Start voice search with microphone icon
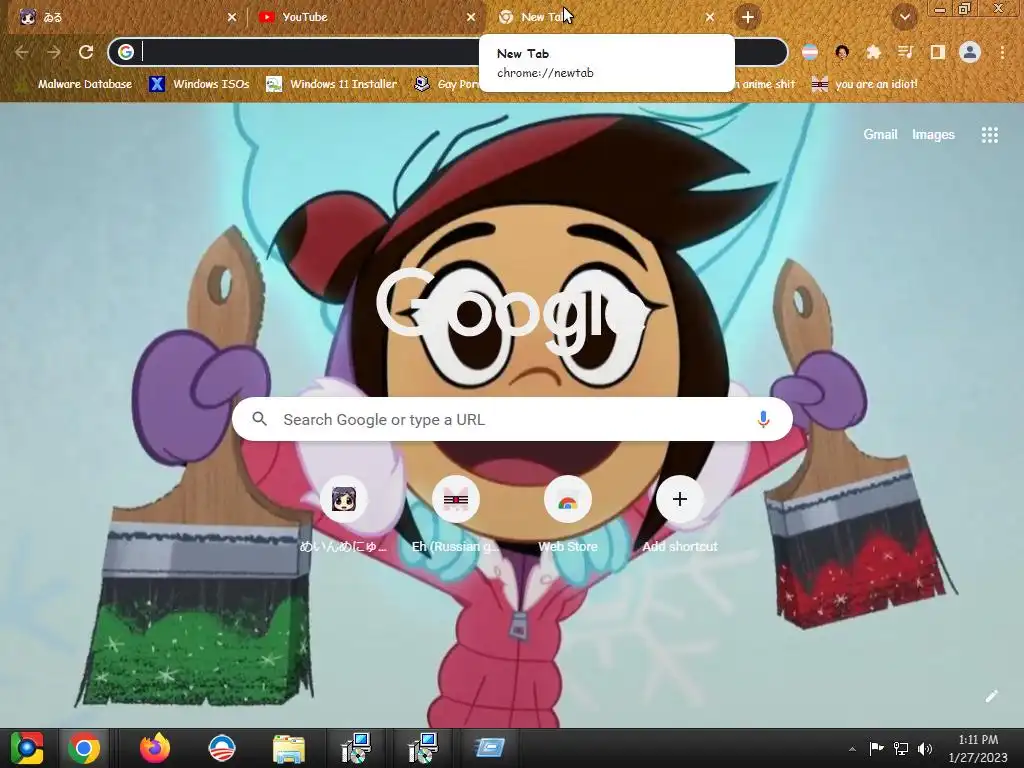 [763, 419]
